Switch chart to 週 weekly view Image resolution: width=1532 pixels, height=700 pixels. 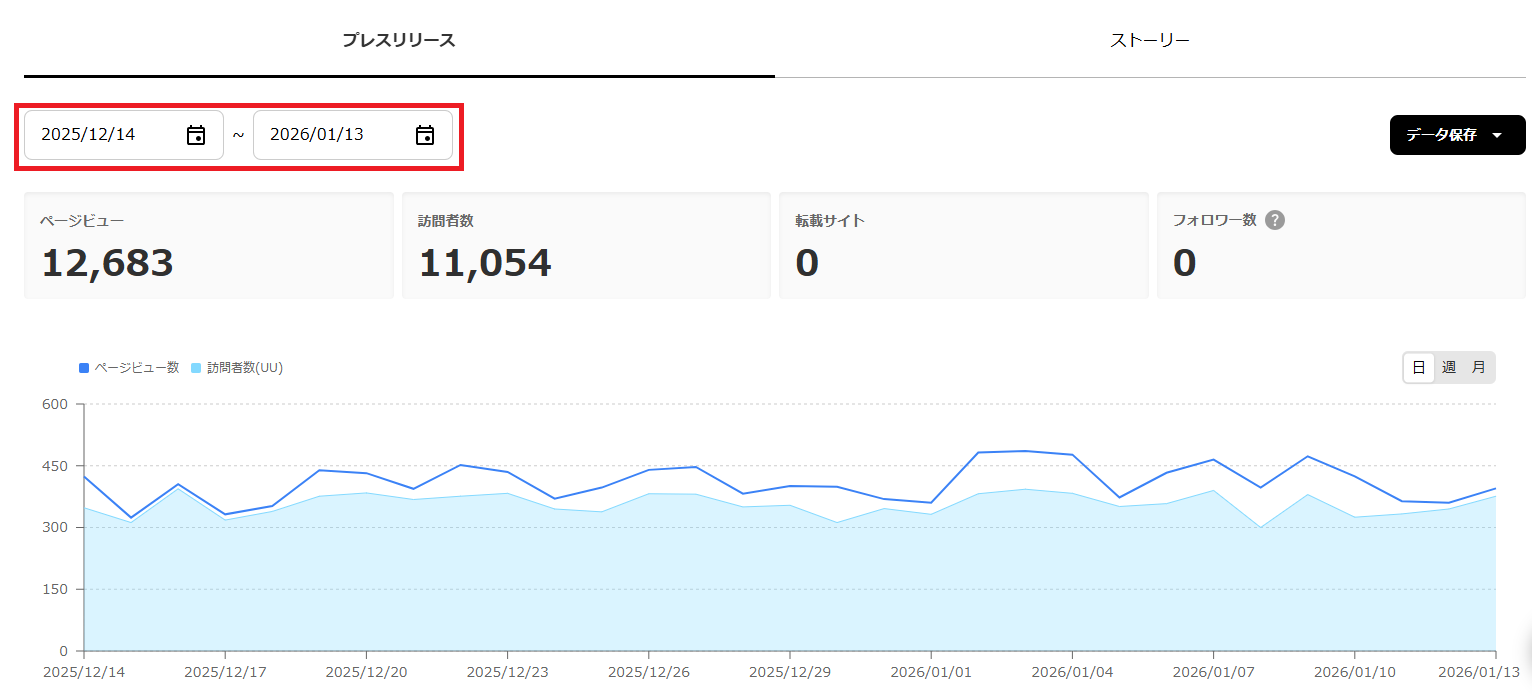click(1448, 367)
